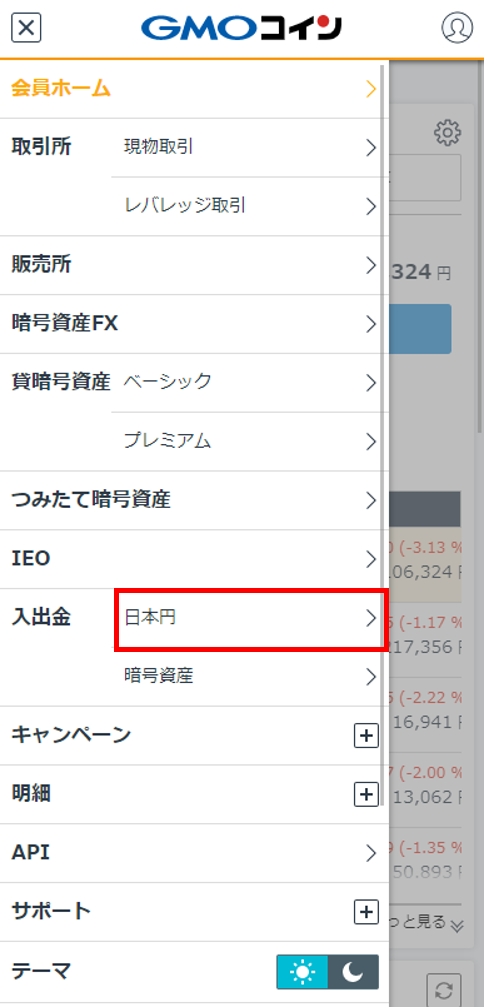Close the side menu with X icon
The image size is (484, 1007).
tap(26, 28)
